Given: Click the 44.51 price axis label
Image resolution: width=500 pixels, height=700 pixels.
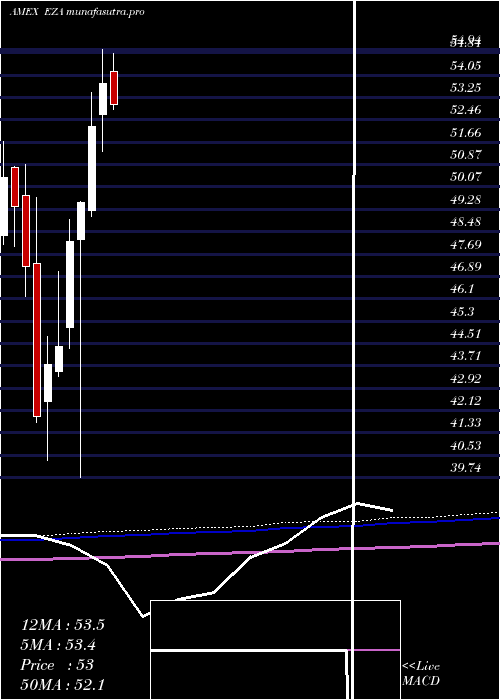Looking at the screenshot, I should (x=466, y=334).
